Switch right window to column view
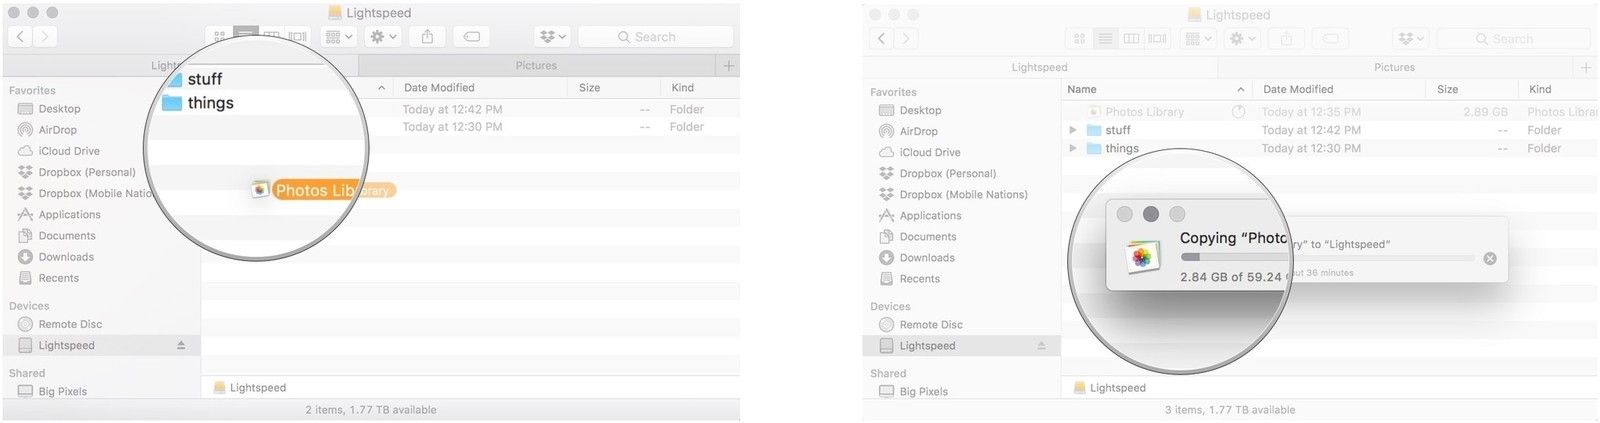 [x=1131, y=39]
